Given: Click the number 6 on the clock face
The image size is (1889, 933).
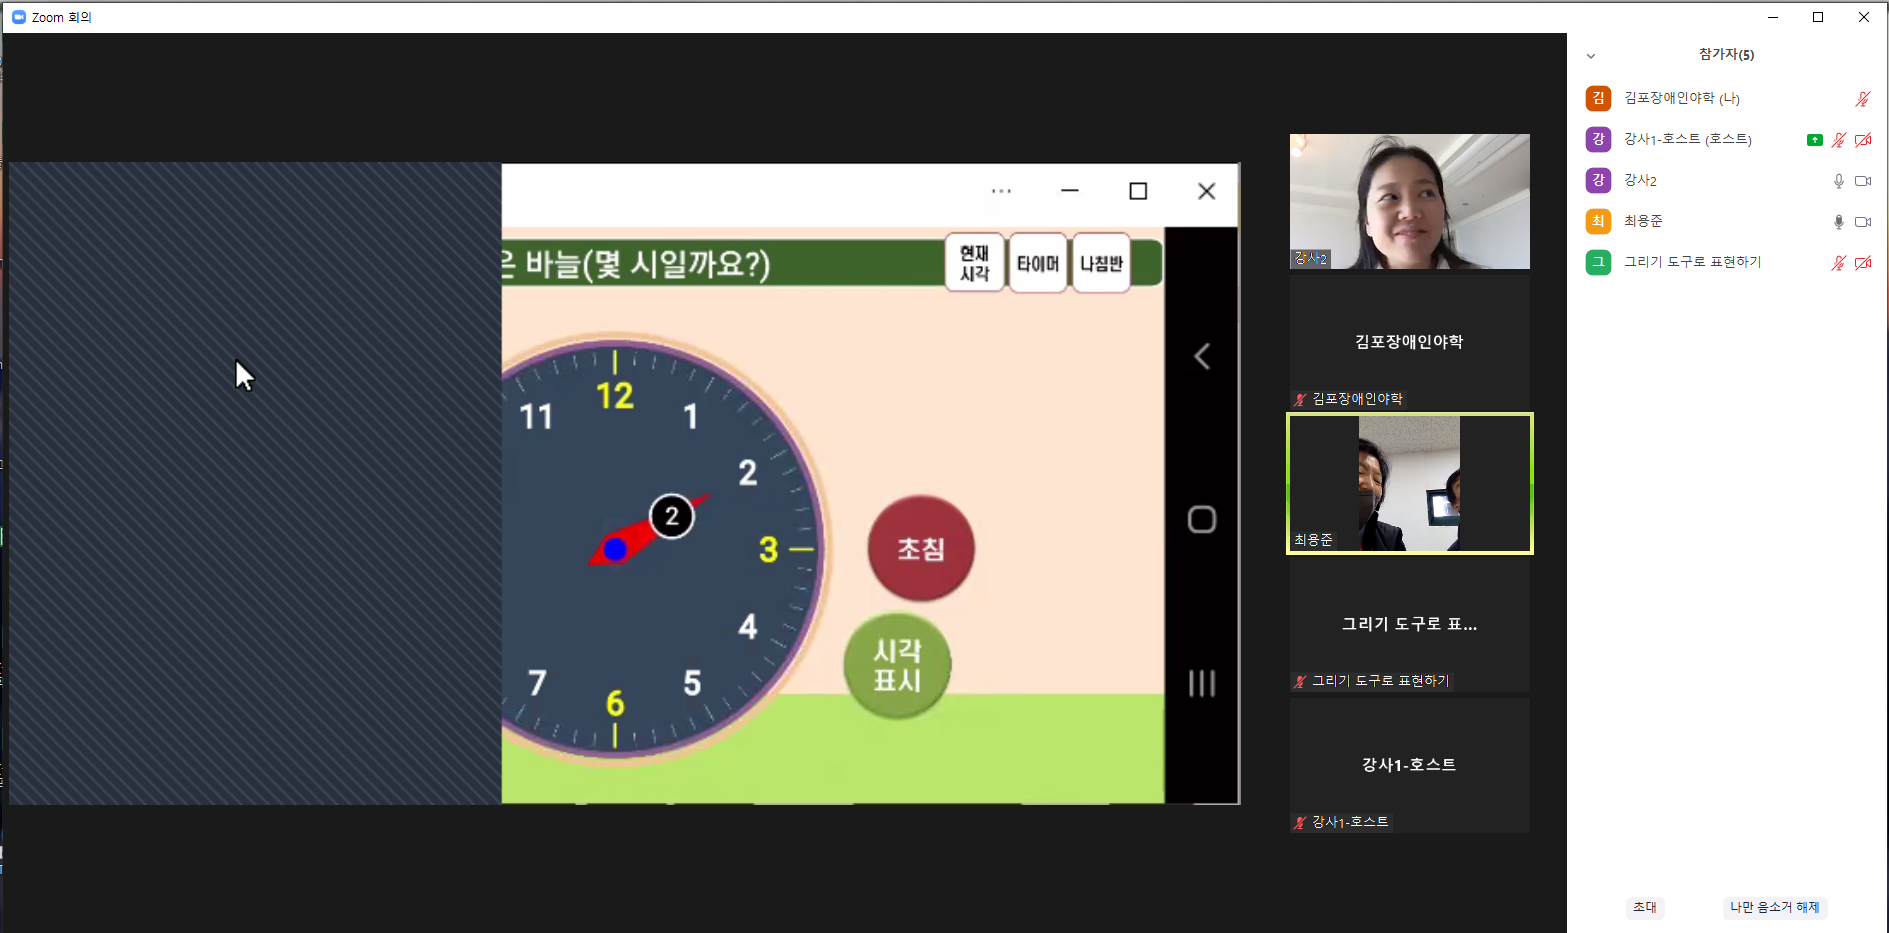Looking at the screenshot, I should pyautogui.click(x=615, y=704).
